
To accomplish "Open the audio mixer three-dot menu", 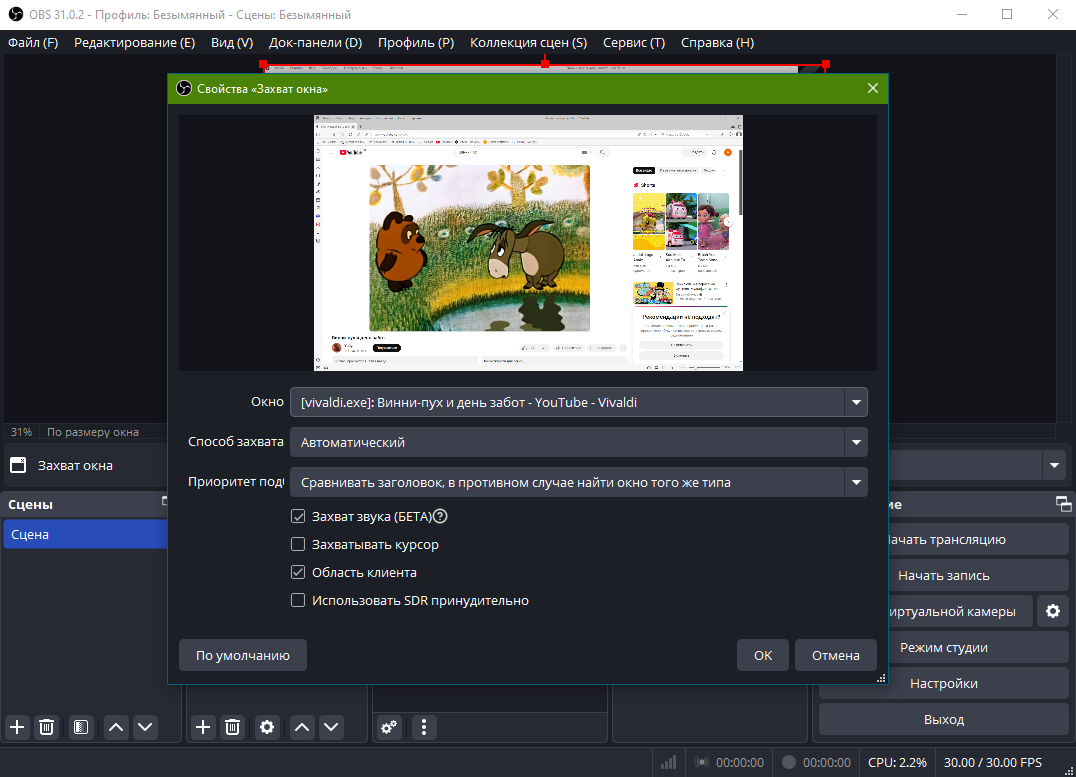I will point(424,727).
